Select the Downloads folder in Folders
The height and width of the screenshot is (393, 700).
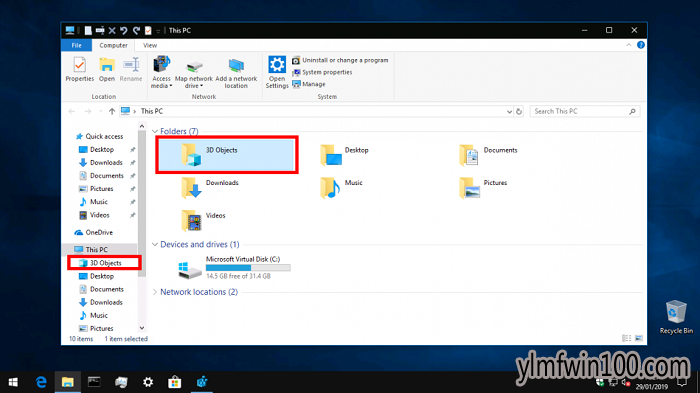pyautogui.click(x=210, y=188)
